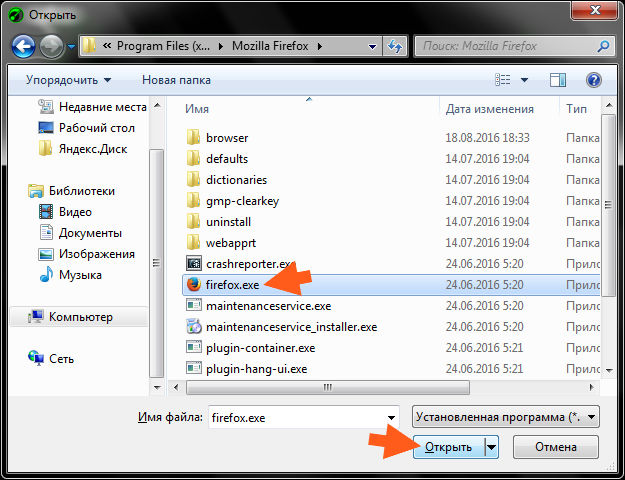Open the browser folder

pyautogui.click(x=227, y=138)
